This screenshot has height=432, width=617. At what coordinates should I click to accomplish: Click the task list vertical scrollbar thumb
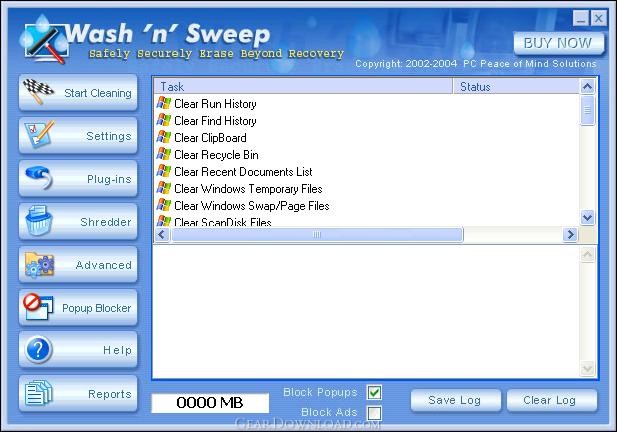point(587,110)
